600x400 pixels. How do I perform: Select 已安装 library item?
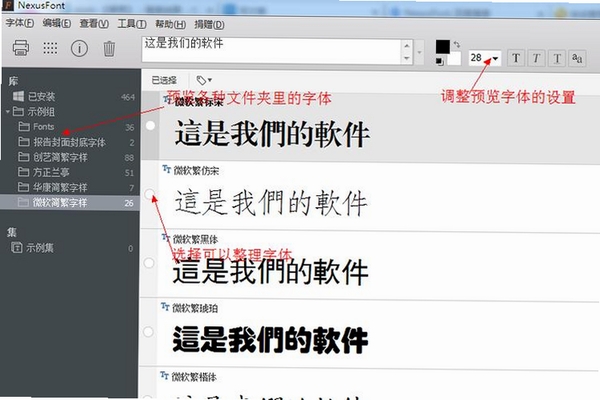71,96
